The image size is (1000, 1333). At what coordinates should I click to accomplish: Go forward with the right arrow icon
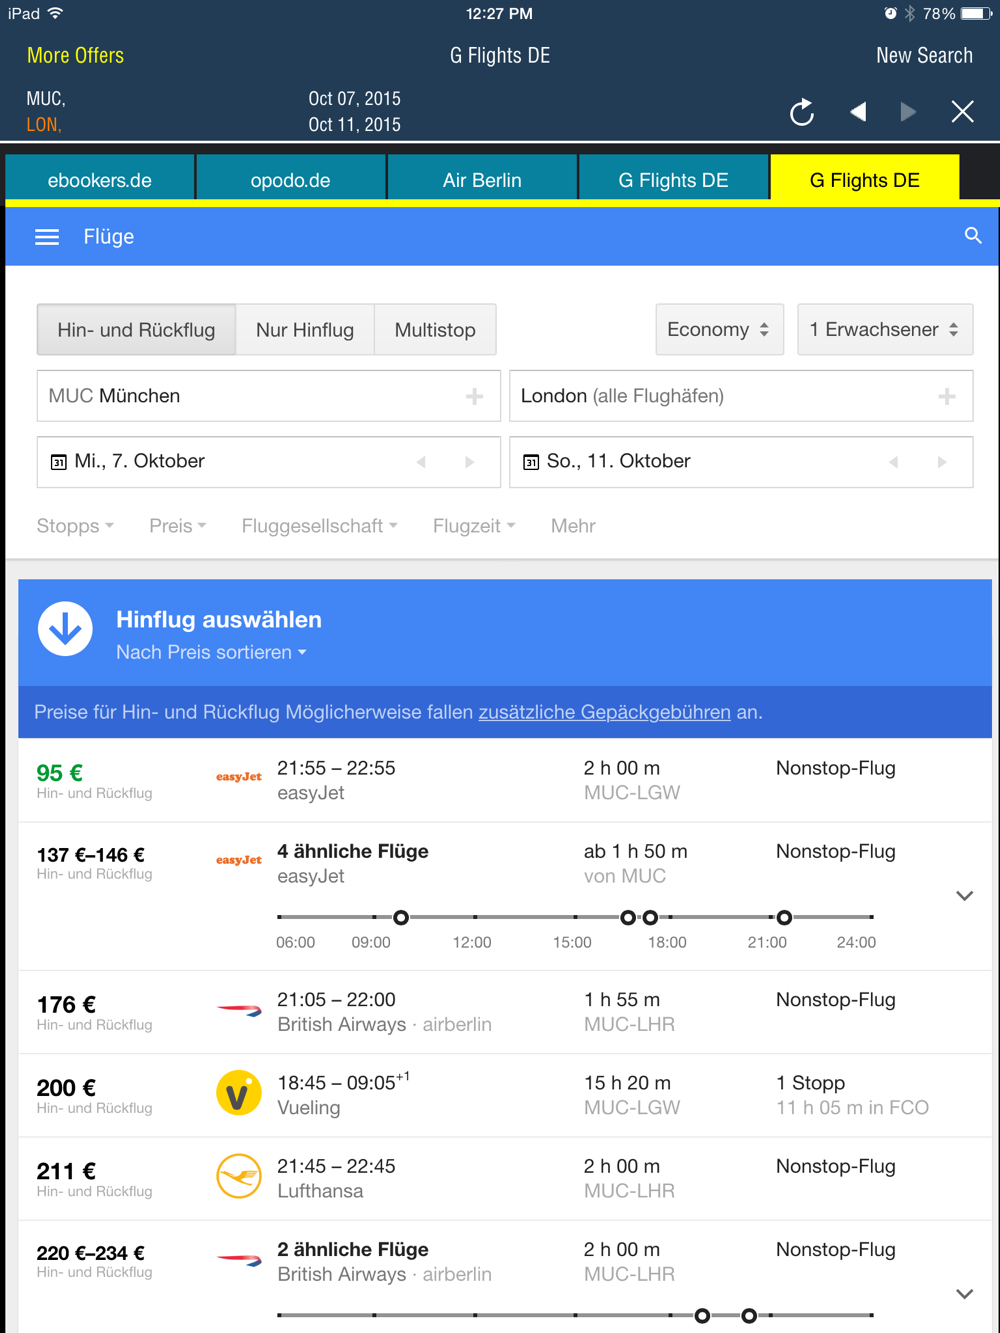908,112
